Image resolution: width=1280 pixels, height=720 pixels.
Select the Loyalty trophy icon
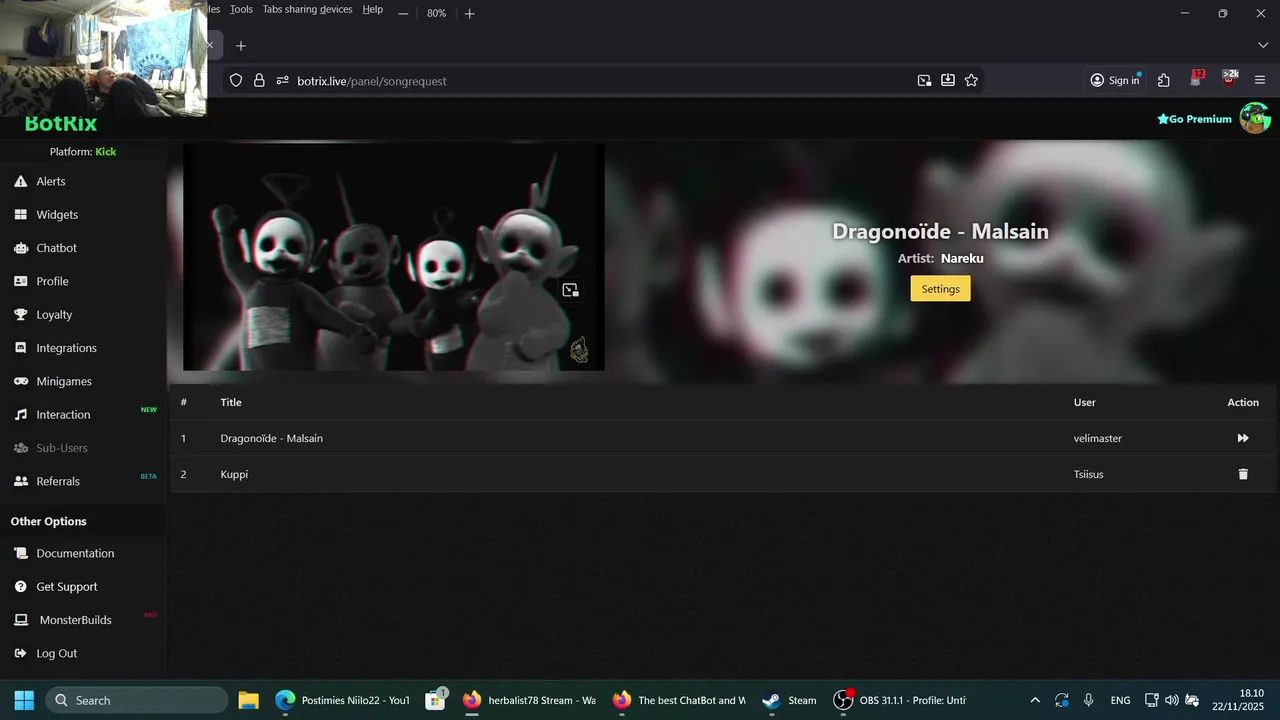(x=20, y=314)
